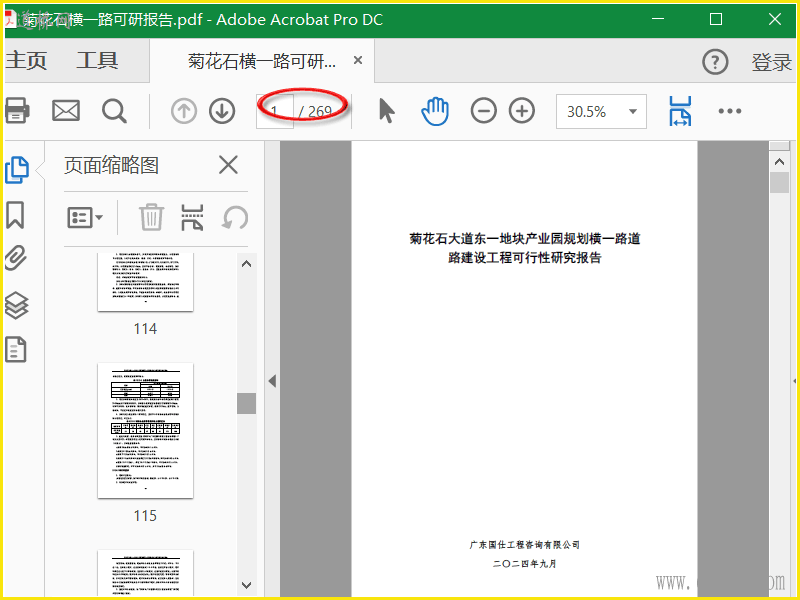
Task: Go to next page arrow
Action: pyautogui.click(x=222, y=111)
